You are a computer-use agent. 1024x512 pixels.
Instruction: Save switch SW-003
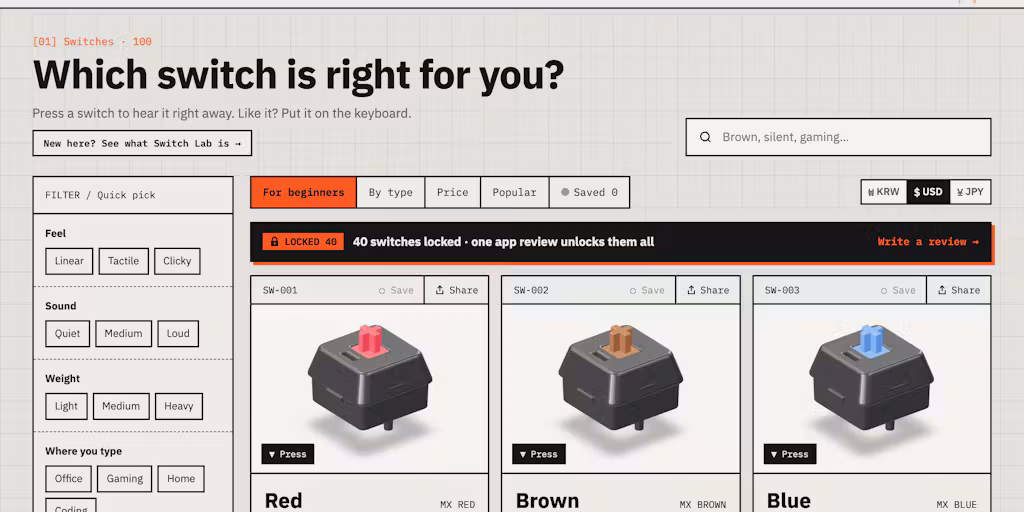pos(898,290)
